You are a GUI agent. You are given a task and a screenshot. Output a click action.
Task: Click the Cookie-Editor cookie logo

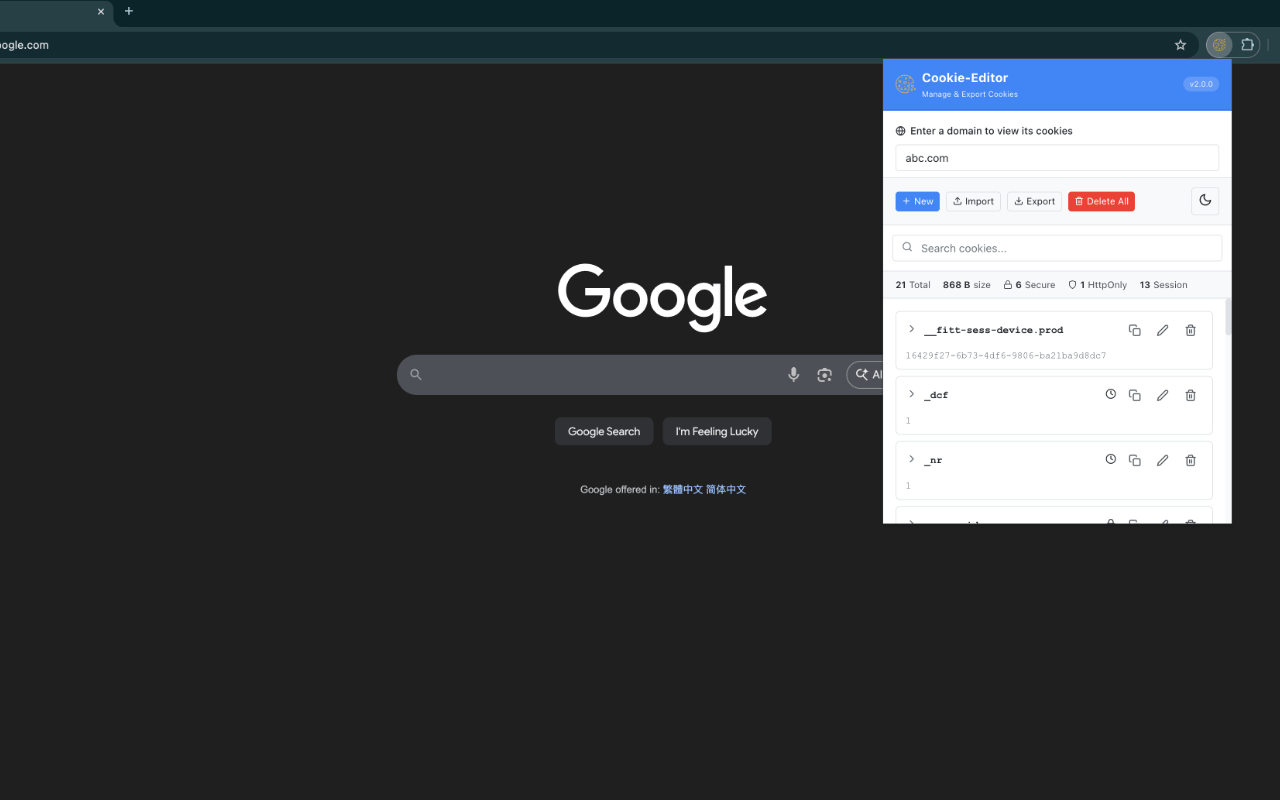pos(905,84)
